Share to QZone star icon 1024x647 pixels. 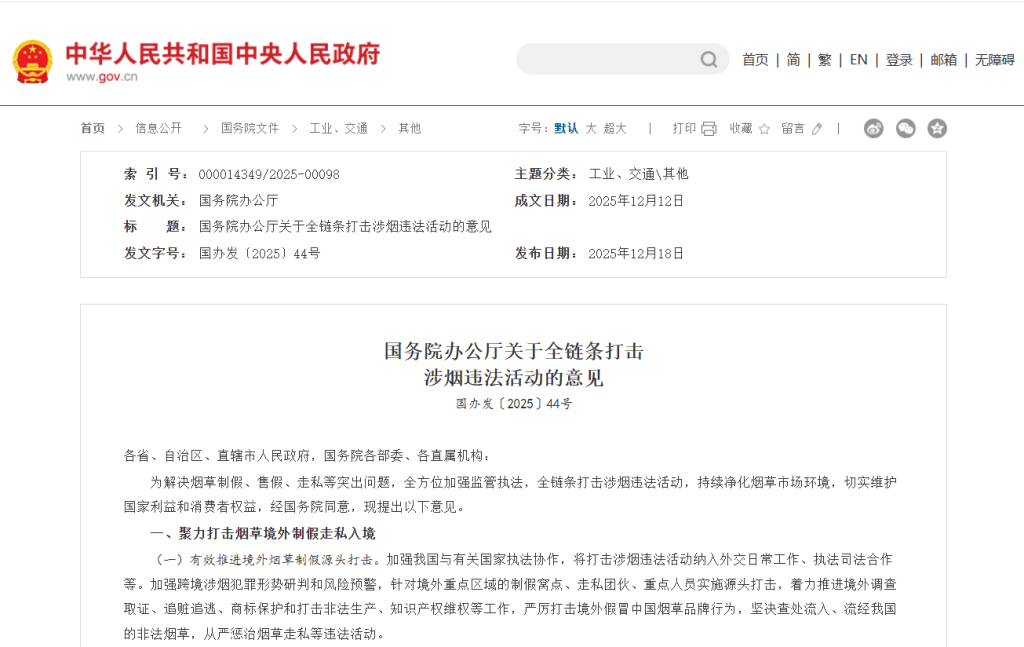pos(937,128)
